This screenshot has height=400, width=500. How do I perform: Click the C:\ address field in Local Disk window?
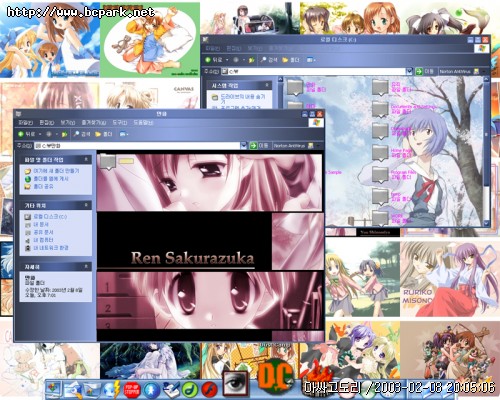tap(314, 71)
